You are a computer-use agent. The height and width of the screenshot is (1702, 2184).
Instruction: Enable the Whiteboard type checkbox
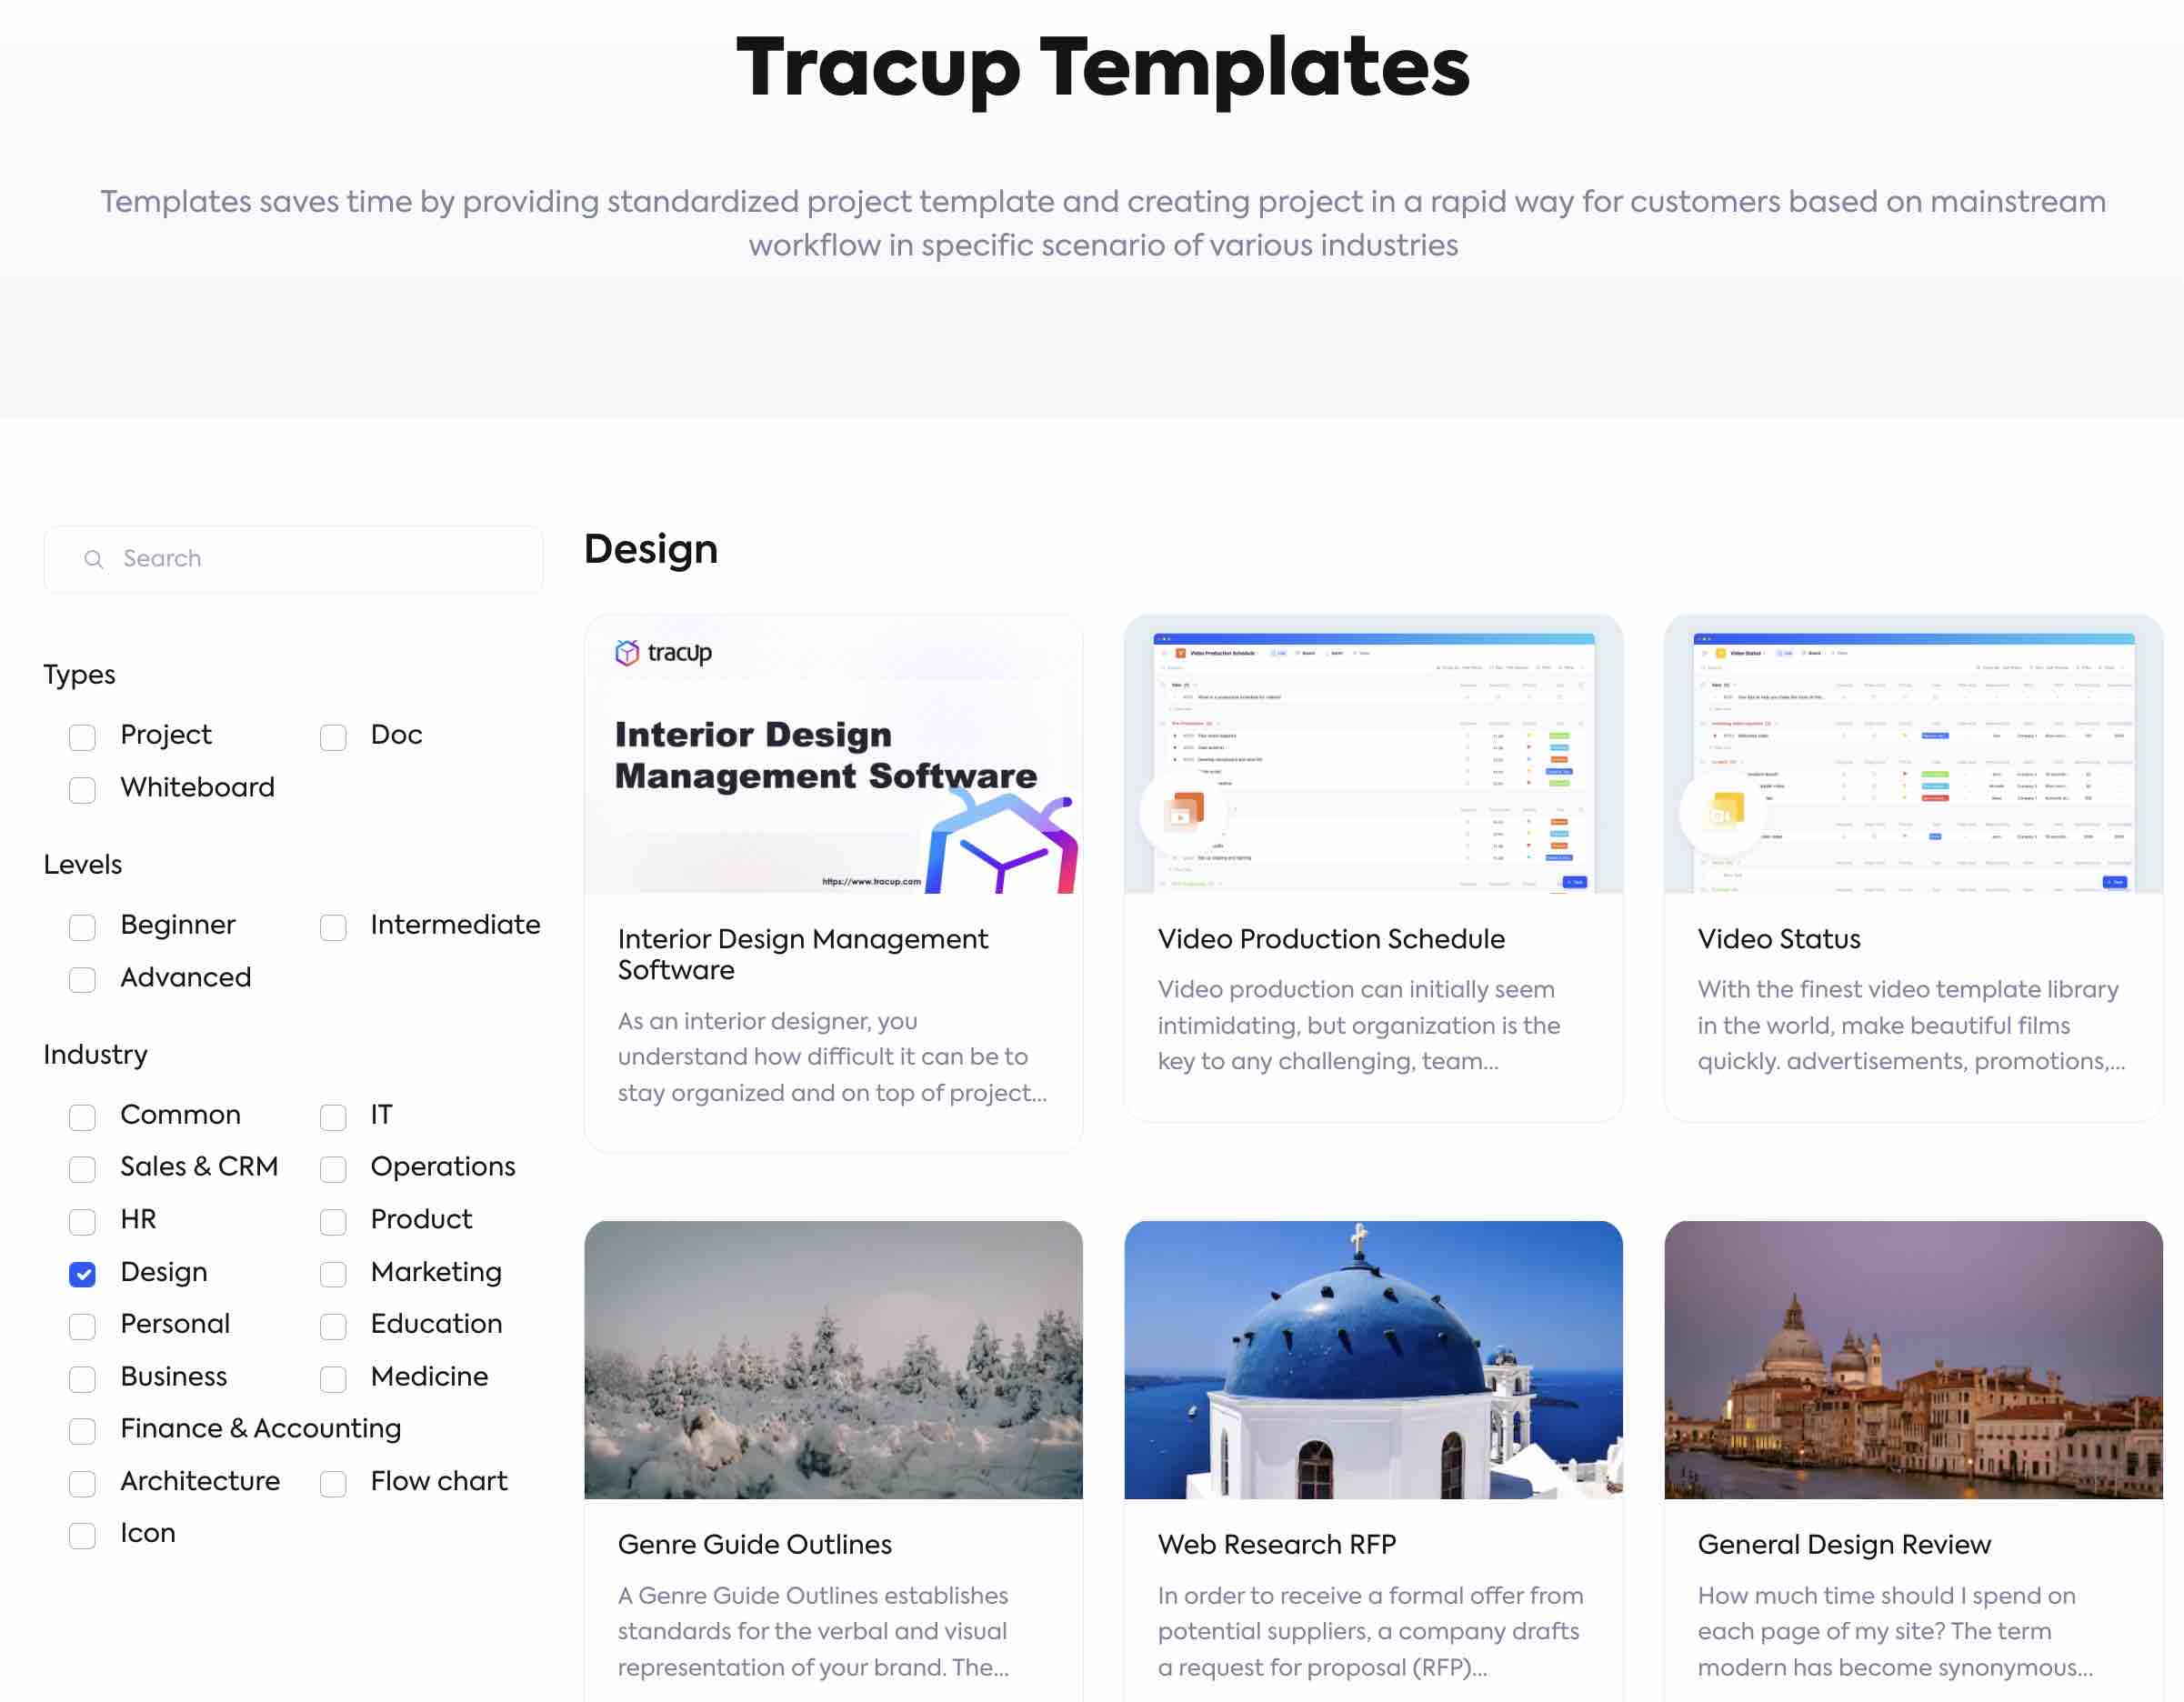(82, 789)
